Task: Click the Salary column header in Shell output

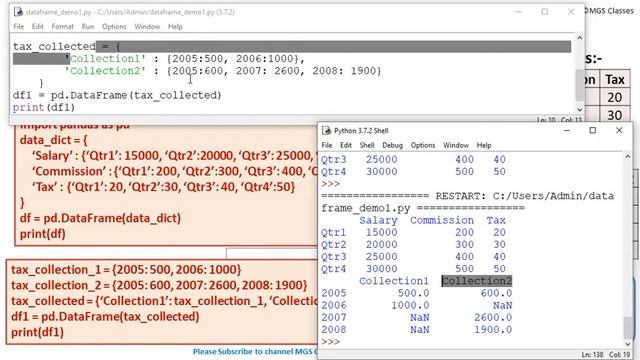Action: click(378, 220)
